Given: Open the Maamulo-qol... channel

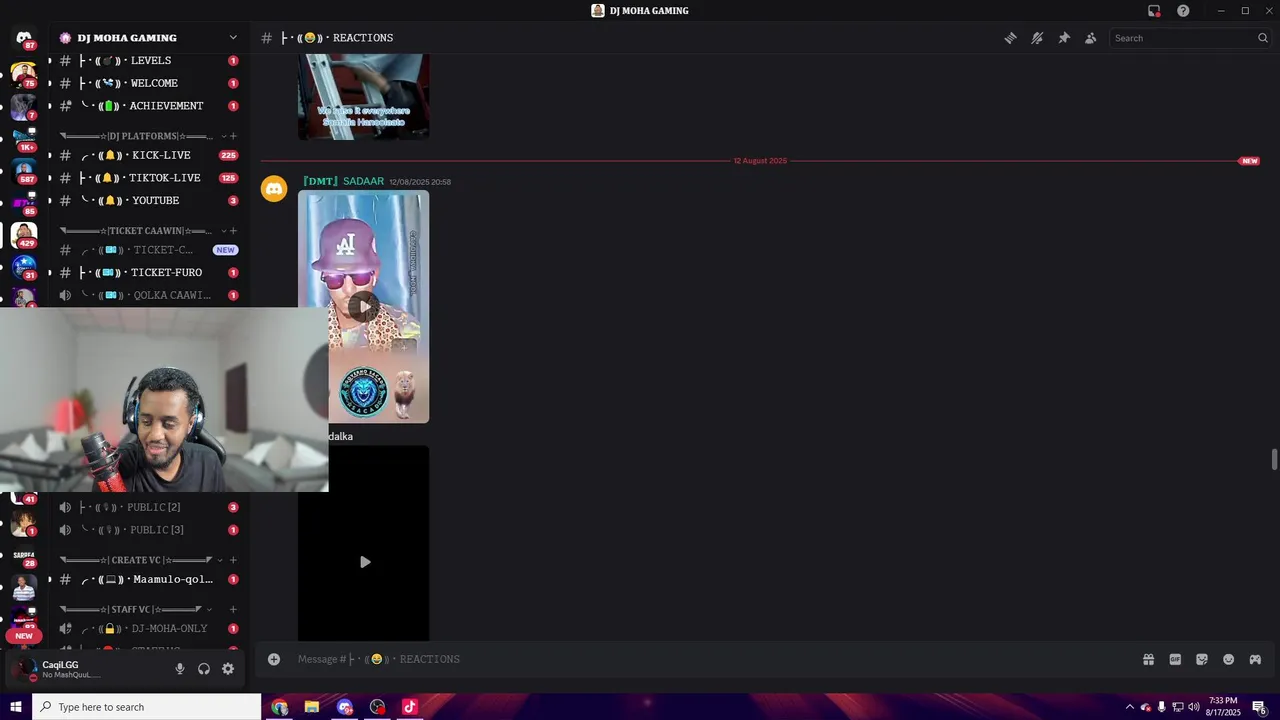Looking at the screenshot, I should pyautogui.click(x=148, y=579).
